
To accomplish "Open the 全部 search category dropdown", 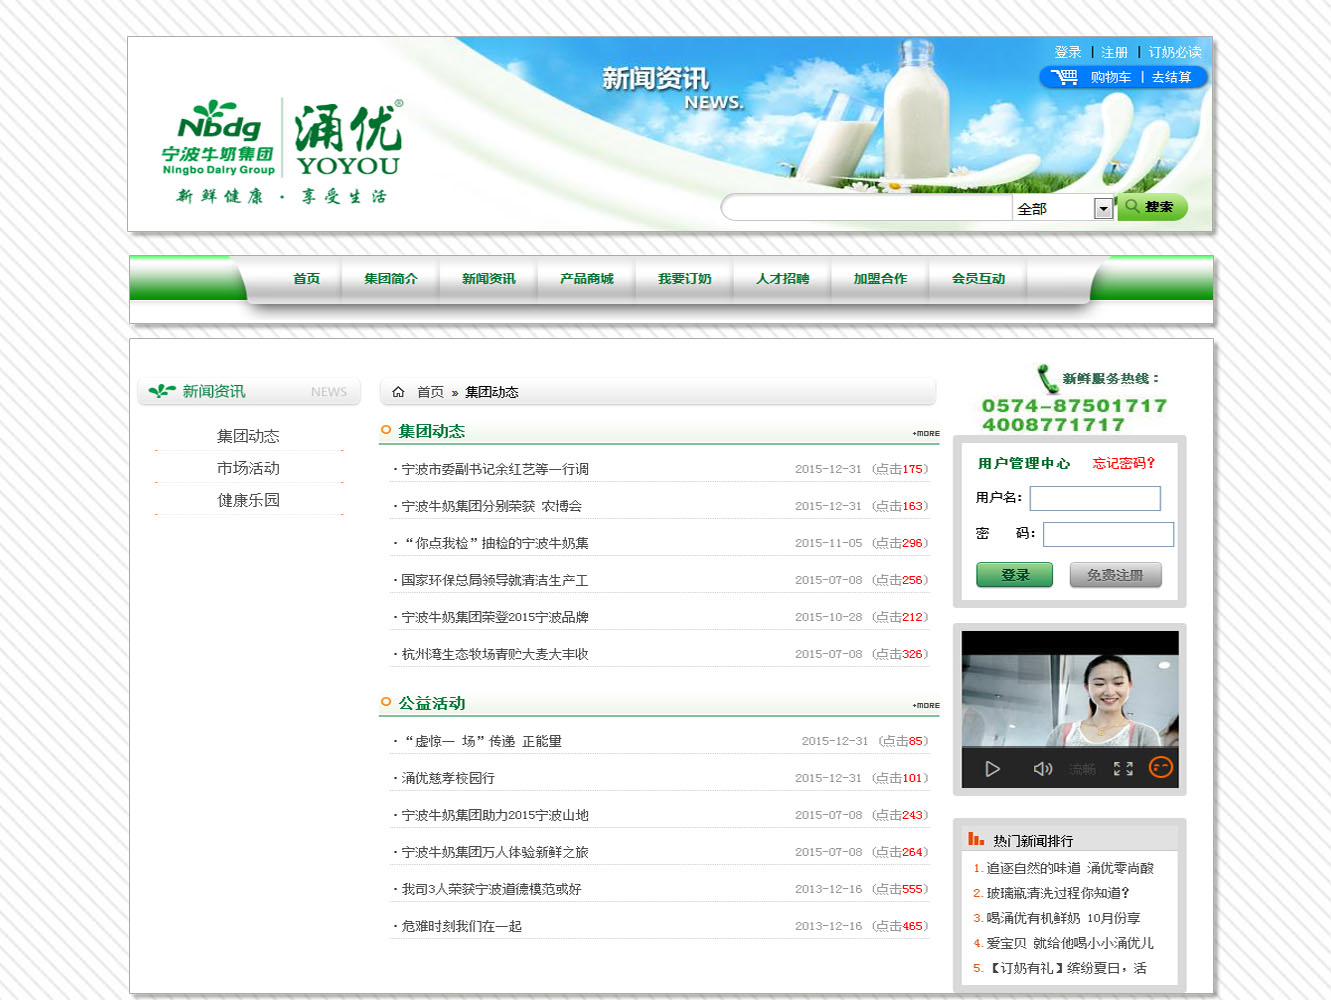I will click(1103, 208).
